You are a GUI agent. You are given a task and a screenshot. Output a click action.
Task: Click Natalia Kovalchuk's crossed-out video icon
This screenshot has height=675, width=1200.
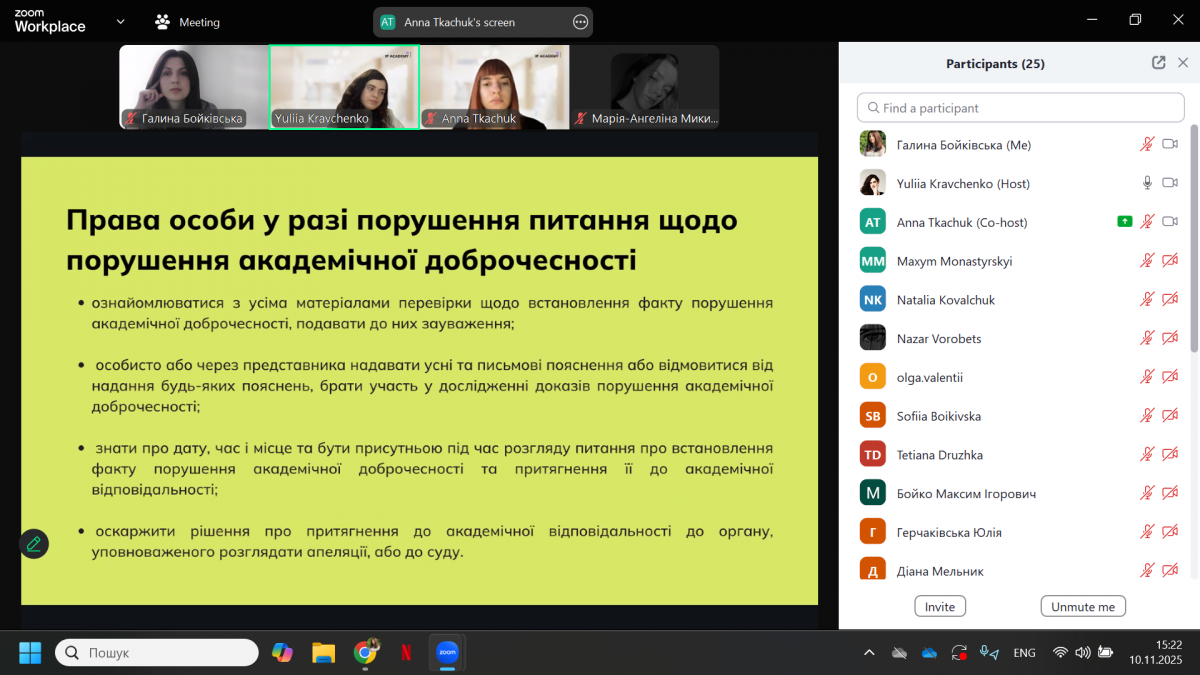1170,299
